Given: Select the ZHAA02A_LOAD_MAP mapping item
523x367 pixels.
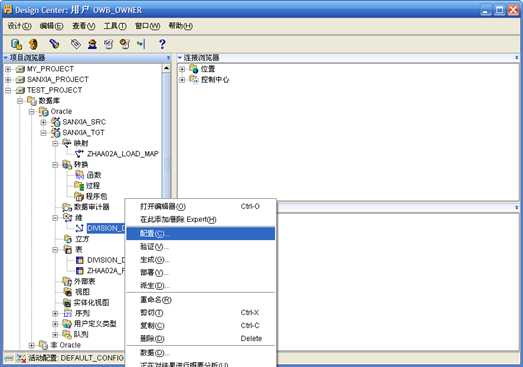Looking at the screenshot, I should tap(122, 154).
